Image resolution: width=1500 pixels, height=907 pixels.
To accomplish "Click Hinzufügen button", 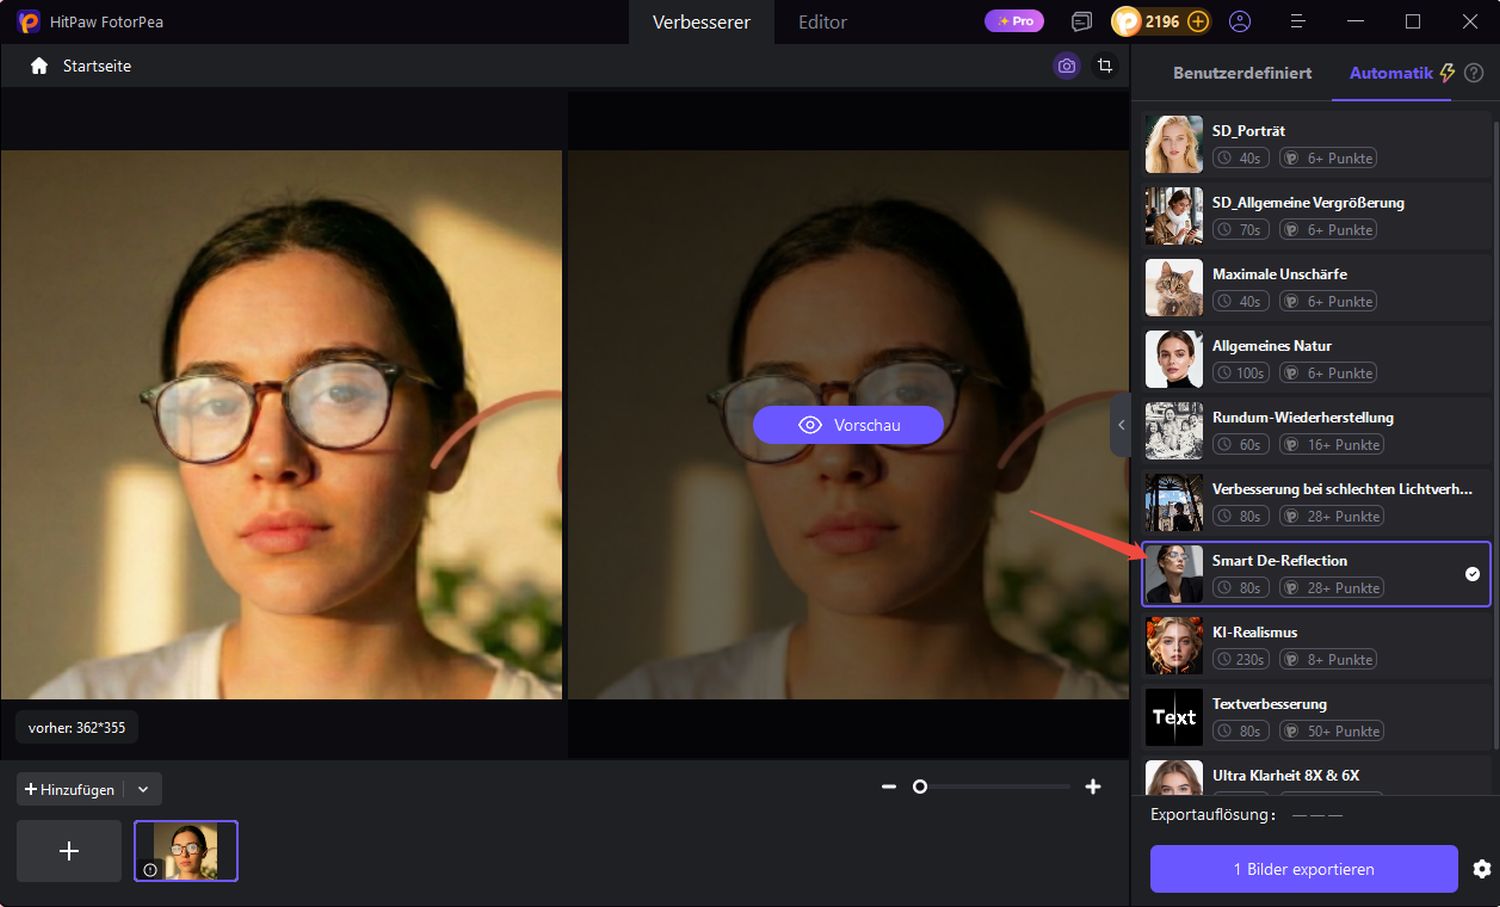I will (x=69, y=789).
